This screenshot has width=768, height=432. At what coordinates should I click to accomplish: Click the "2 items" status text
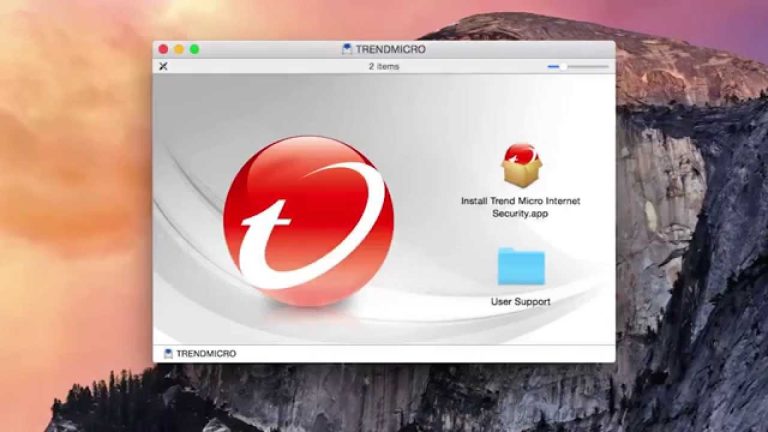click(x=384, y=66)
